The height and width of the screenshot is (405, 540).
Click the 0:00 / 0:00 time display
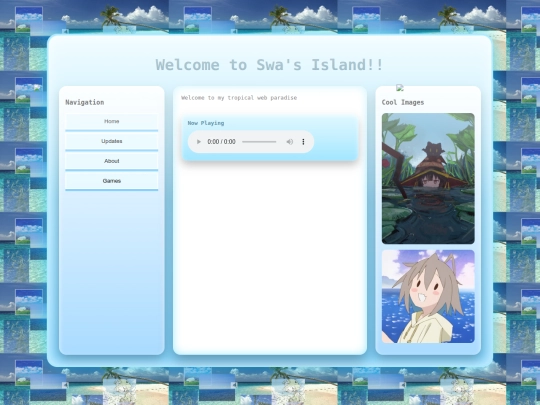point(221,142)
